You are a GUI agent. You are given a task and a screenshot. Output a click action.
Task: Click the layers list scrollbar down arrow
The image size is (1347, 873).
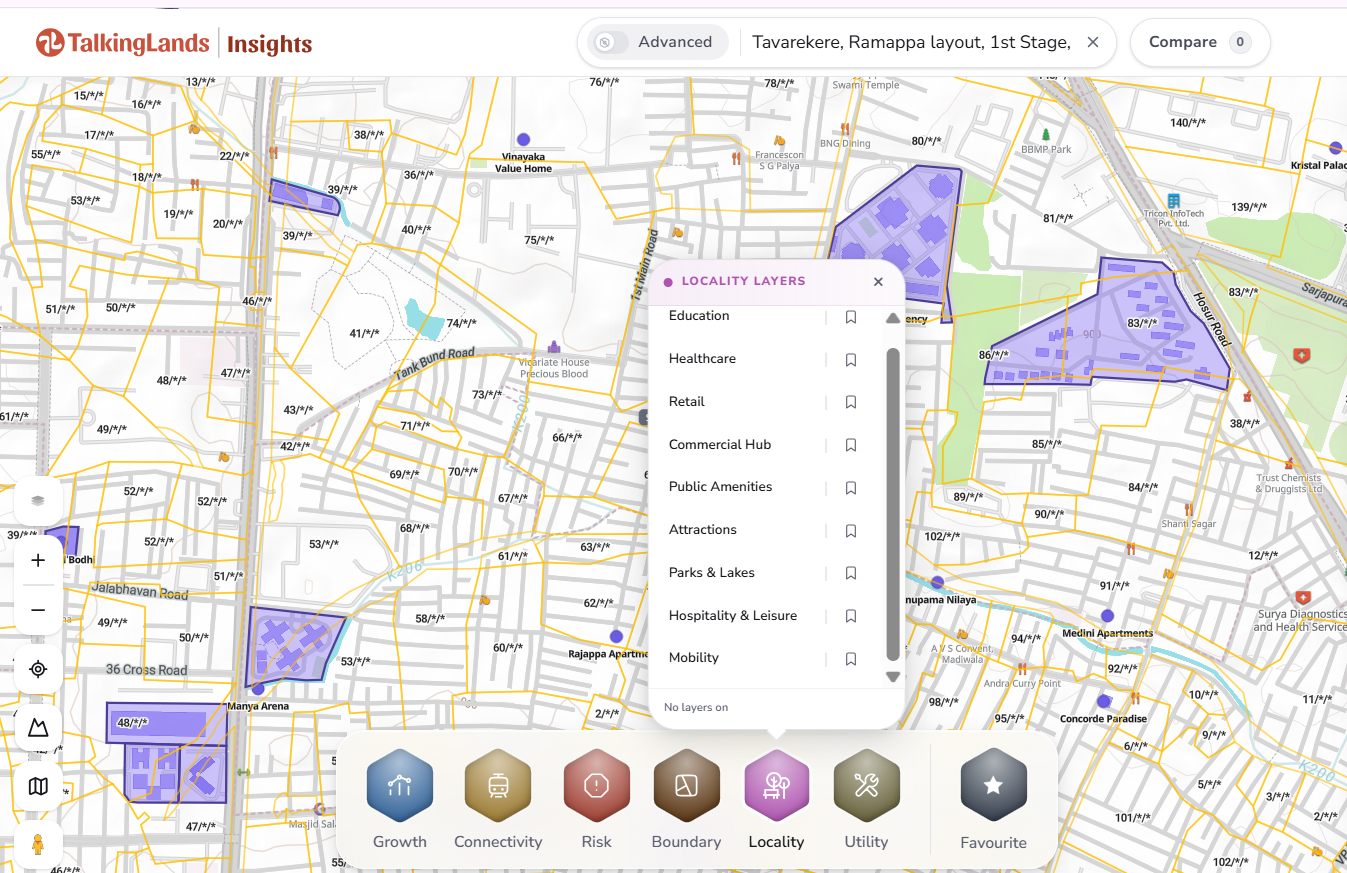893,677
